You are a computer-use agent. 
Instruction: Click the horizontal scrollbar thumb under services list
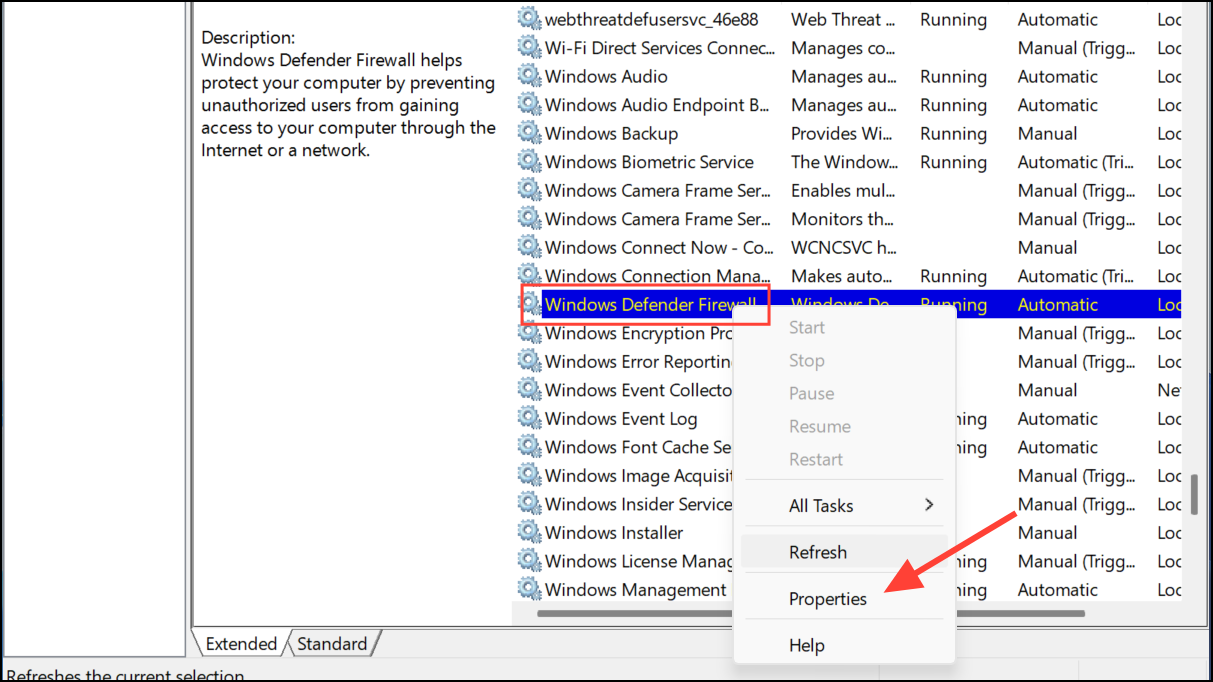[811, 613]
